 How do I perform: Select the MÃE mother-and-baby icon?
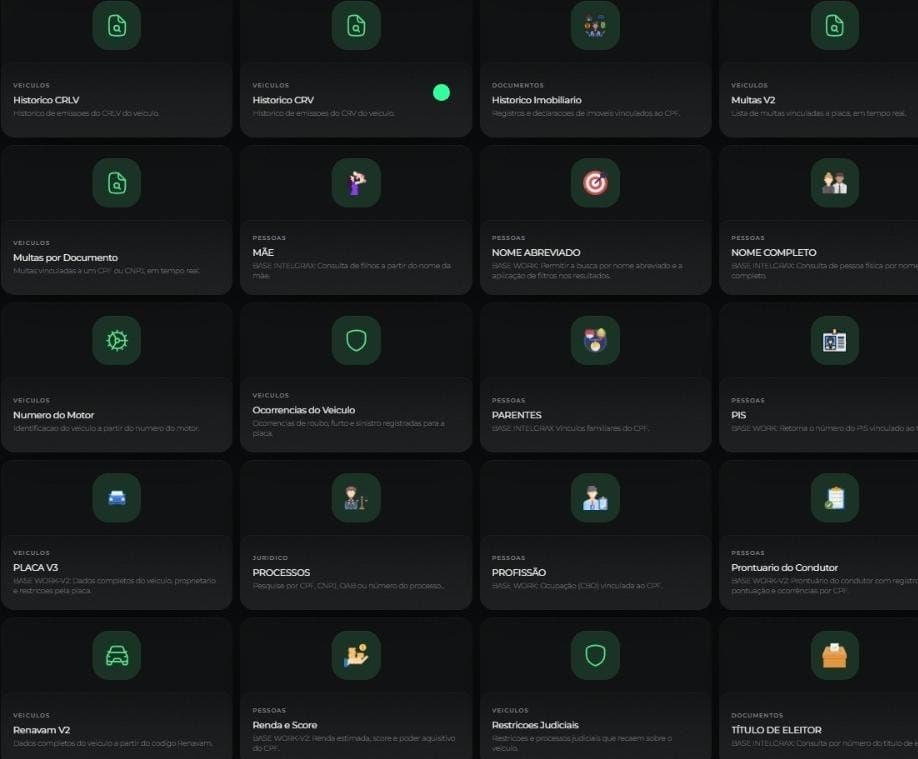[x=356, y=183]
